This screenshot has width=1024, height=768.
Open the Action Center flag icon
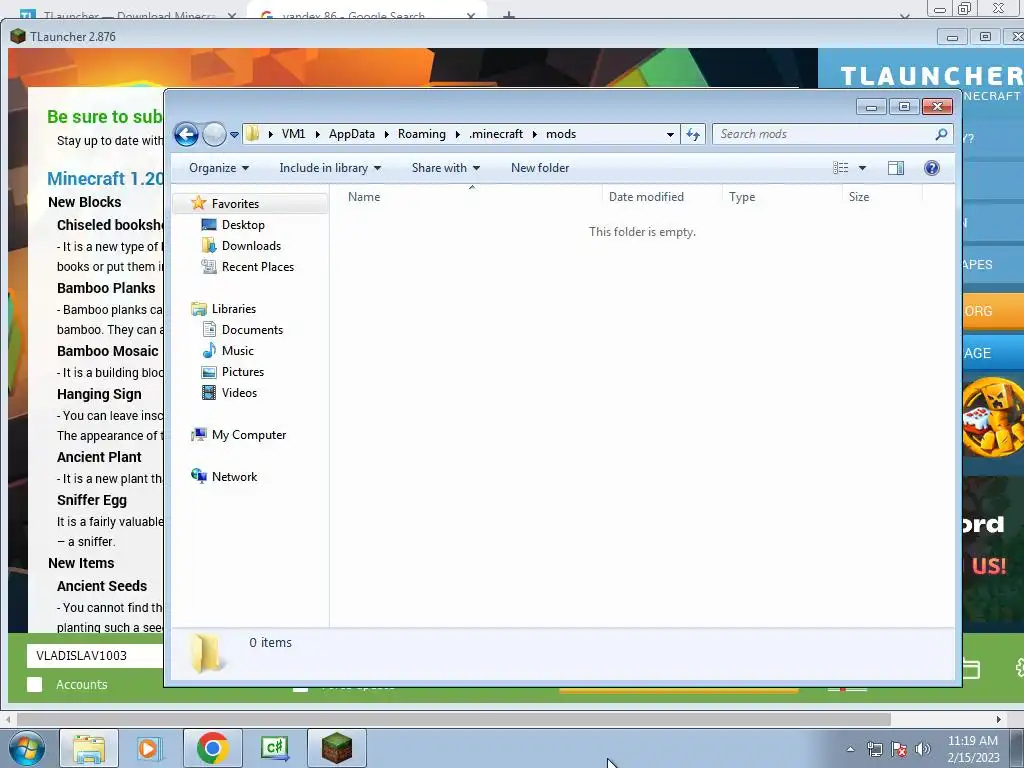click(x=899, y=749)
